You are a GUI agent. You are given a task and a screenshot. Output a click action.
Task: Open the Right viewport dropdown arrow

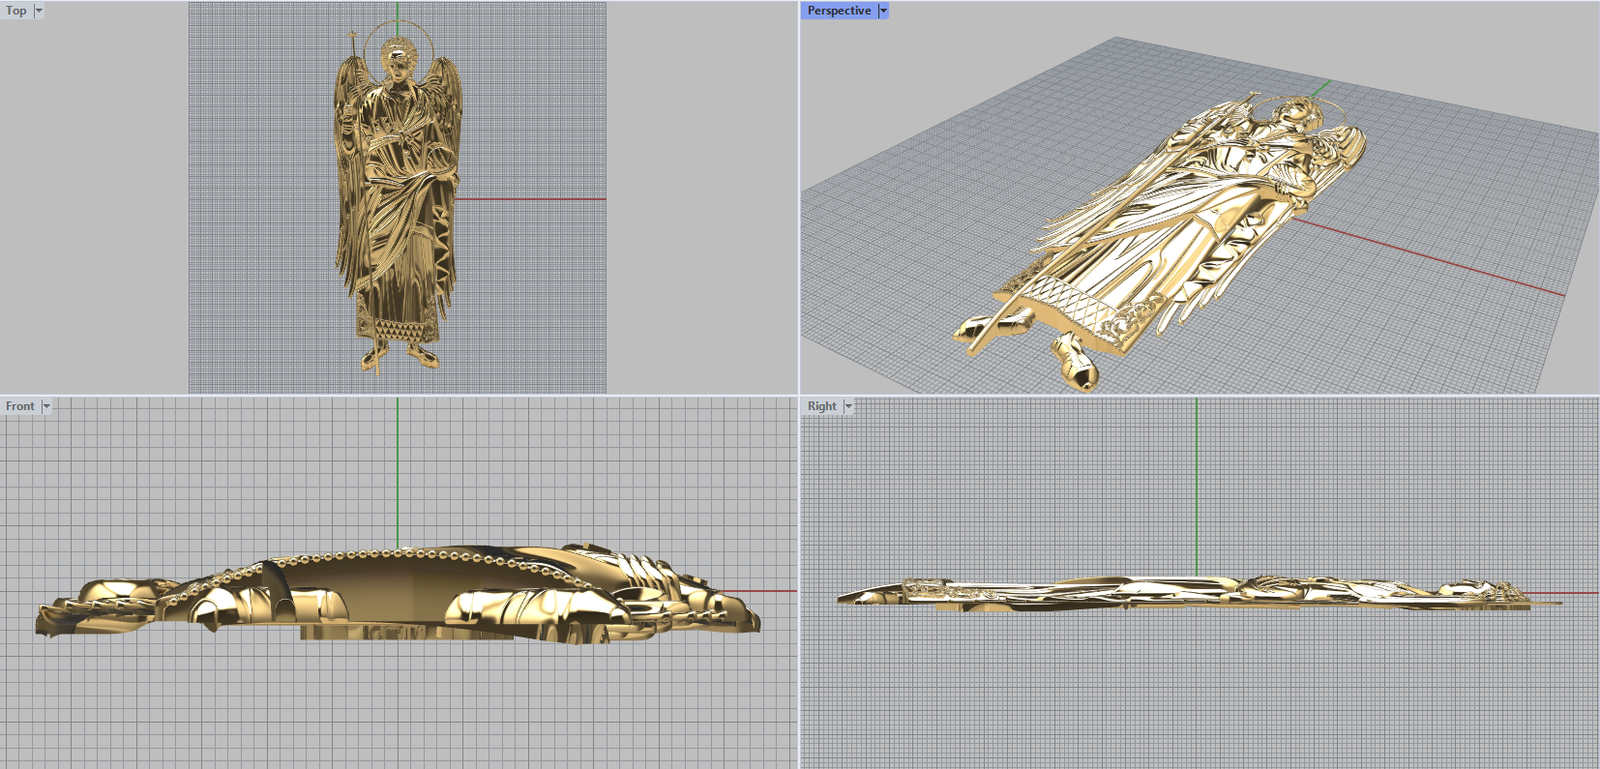pyautogui.click(x=848, y=406)
